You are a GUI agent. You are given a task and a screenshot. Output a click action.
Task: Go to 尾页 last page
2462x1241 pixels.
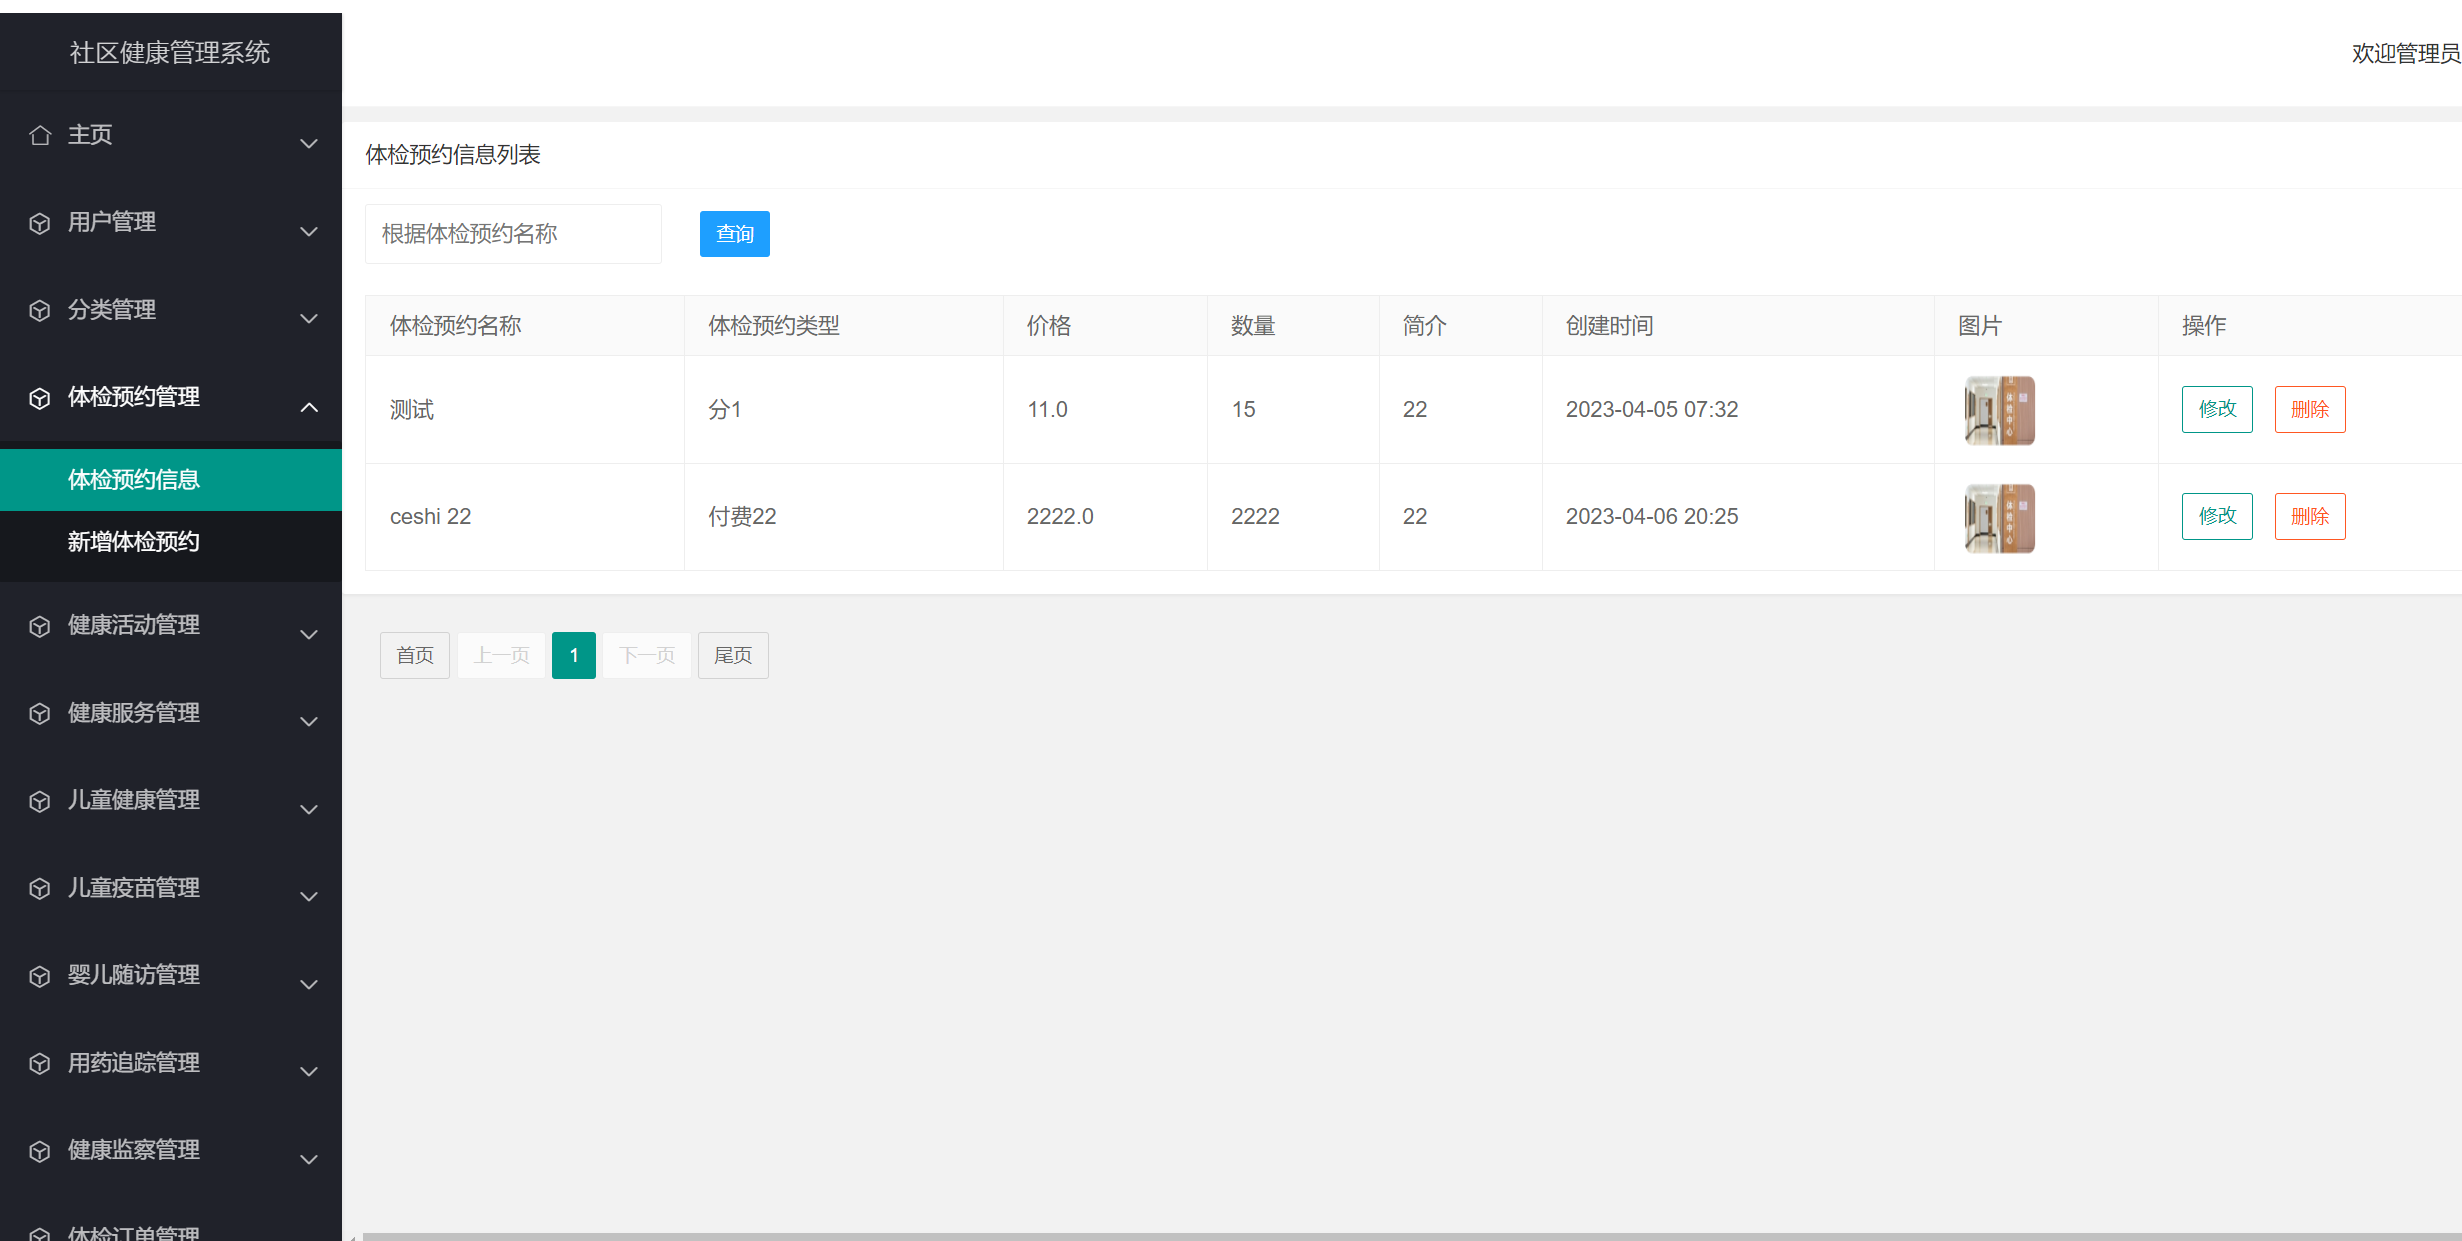(733, 655)
